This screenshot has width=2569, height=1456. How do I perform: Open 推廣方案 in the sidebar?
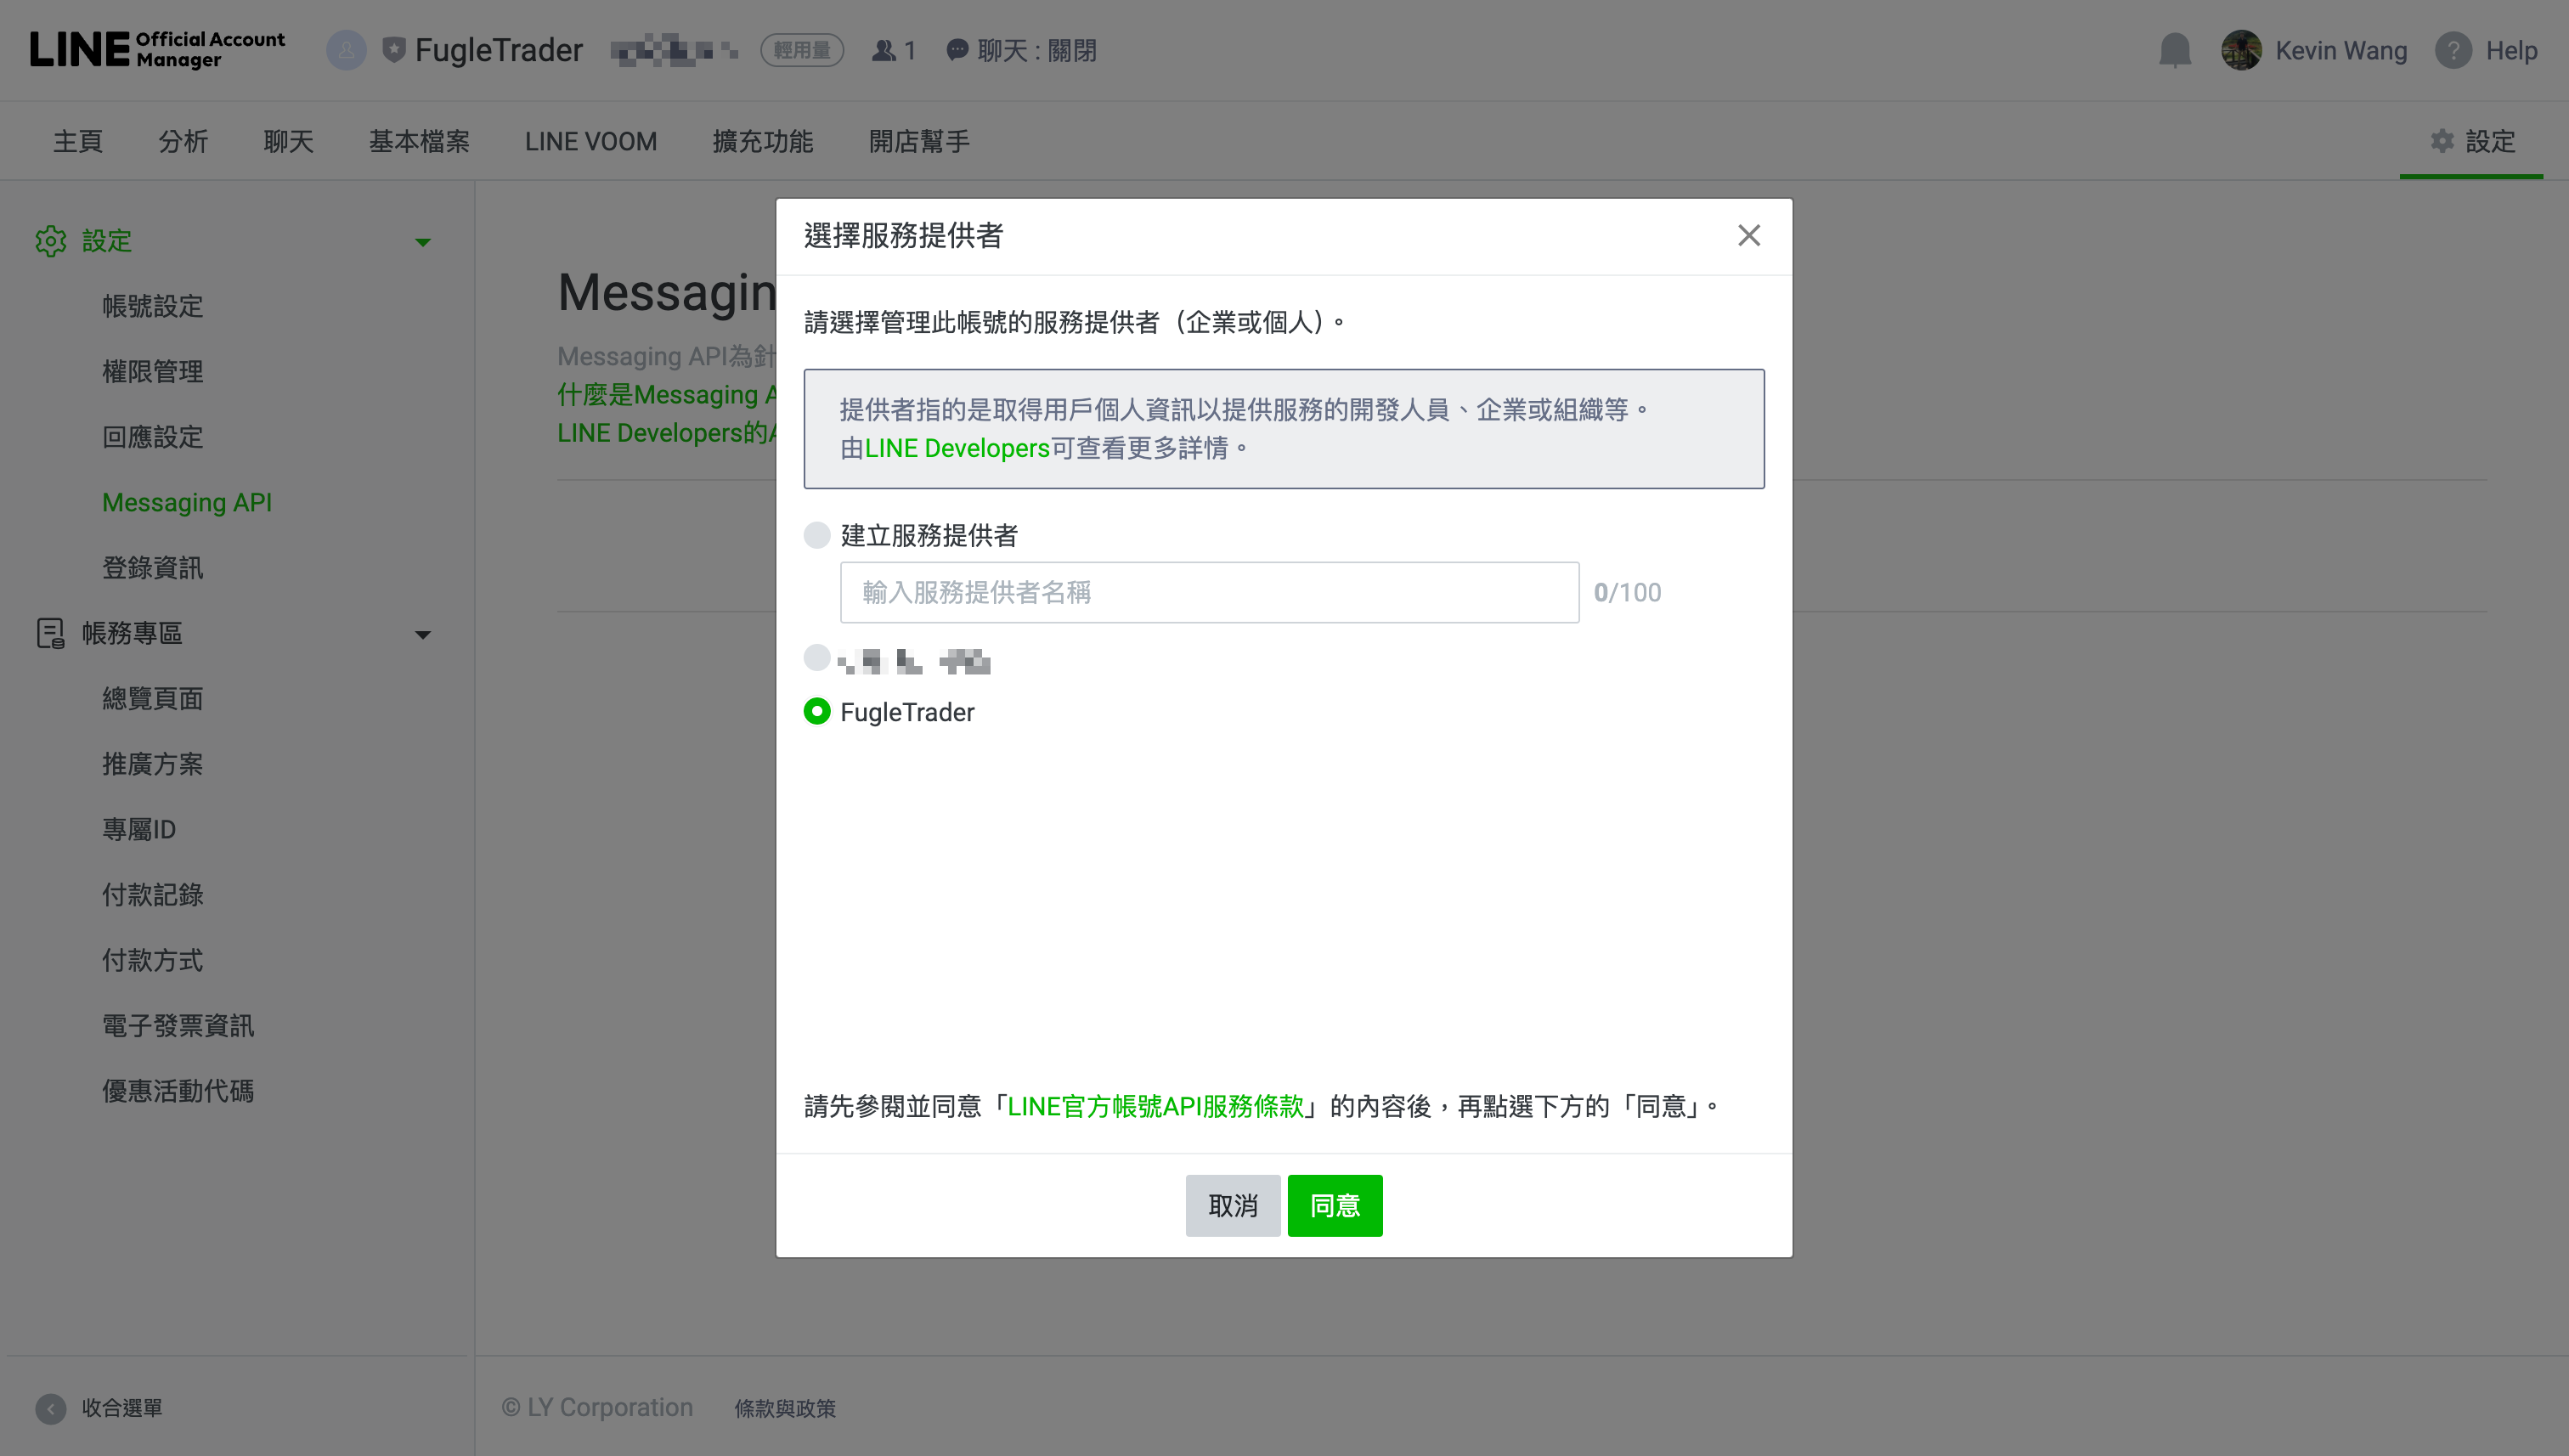[x=153, y=764]
